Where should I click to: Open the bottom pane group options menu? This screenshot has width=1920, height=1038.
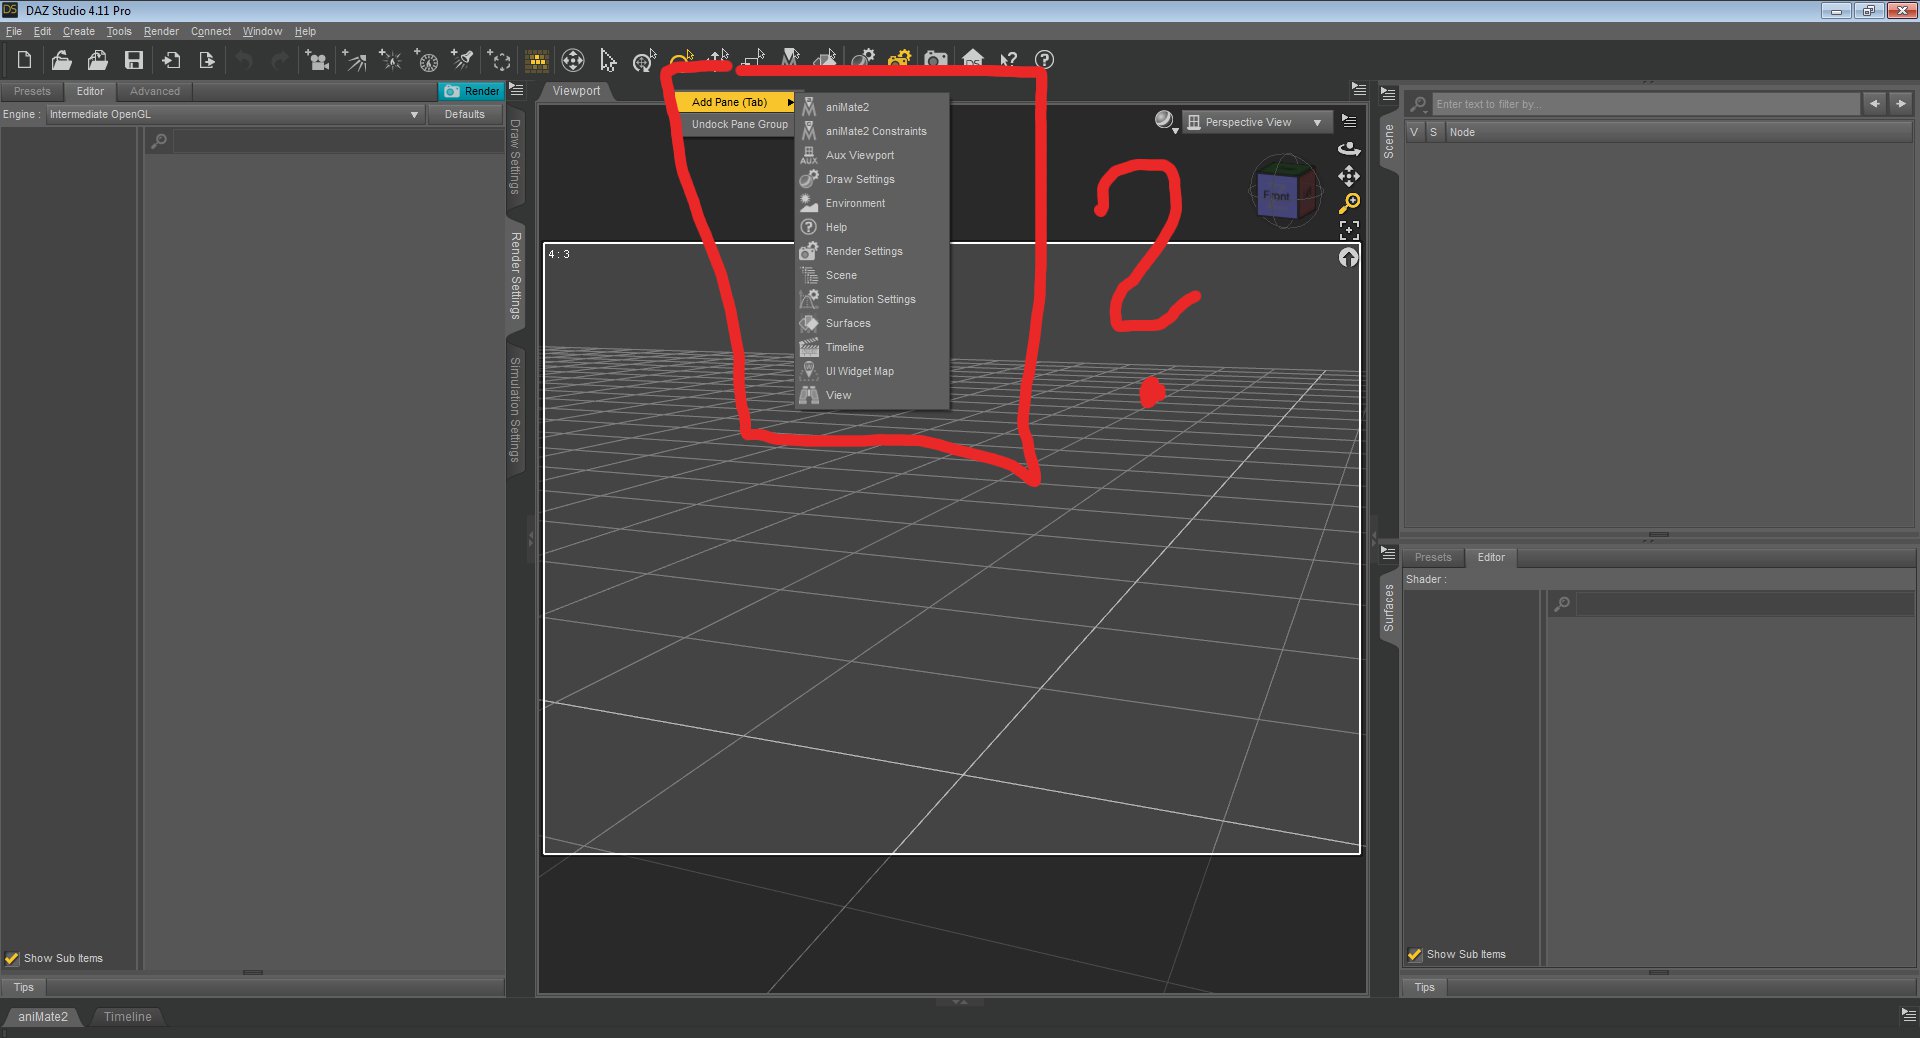point(1908,1014)
